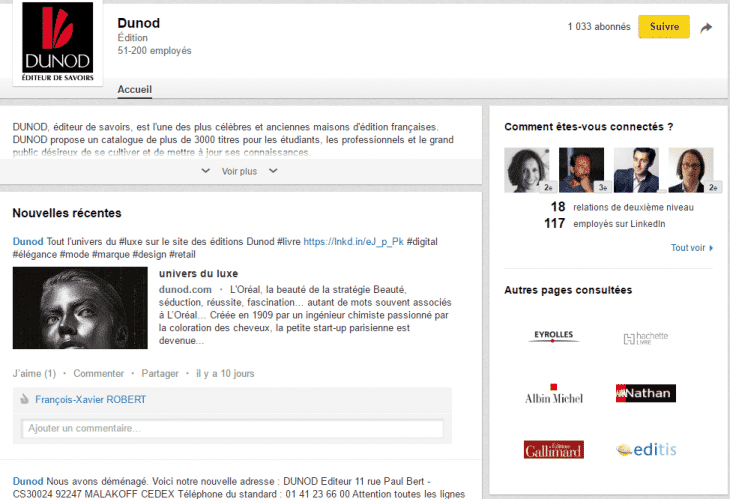Click Tout voir link
This screenshot has width=730, height=499.
[x=691, y=248]
